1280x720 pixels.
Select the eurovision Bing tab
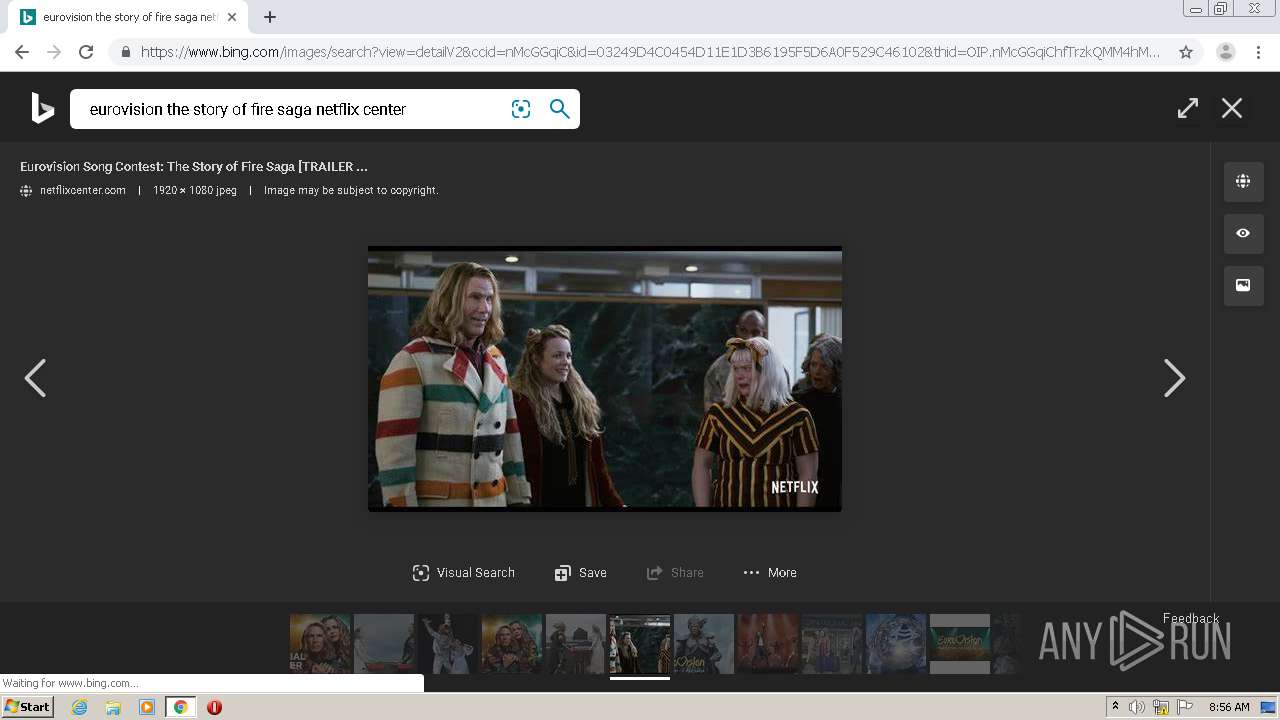click(128, 17)
